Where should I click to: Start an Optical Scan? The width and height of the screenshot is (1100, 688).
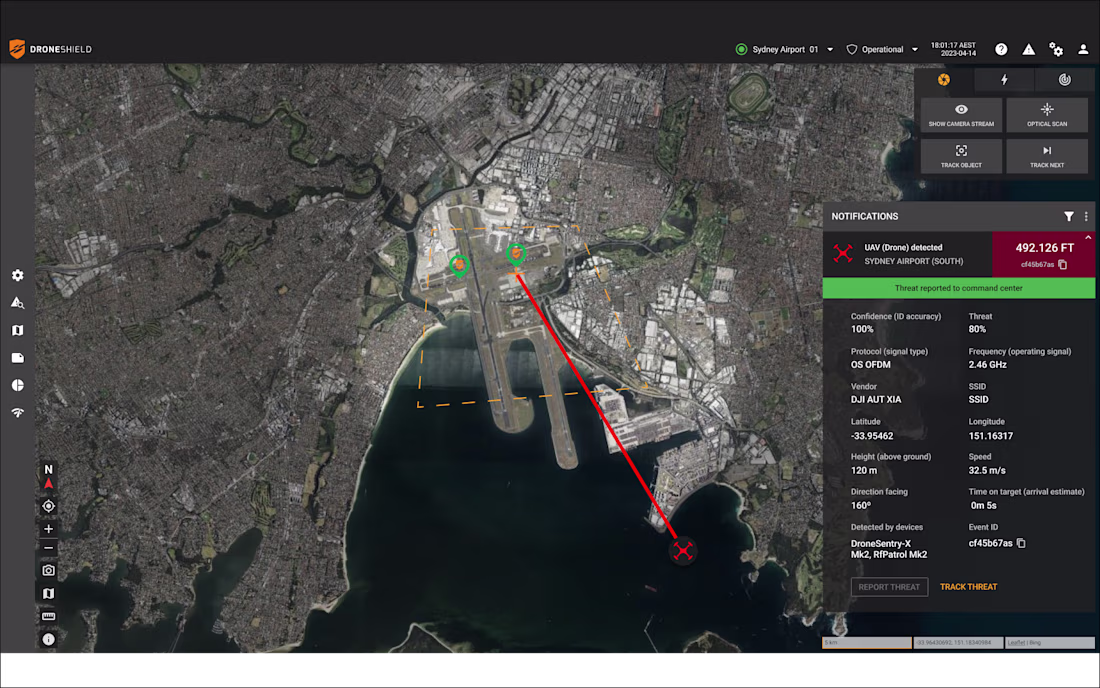[x=1047, y=115]
